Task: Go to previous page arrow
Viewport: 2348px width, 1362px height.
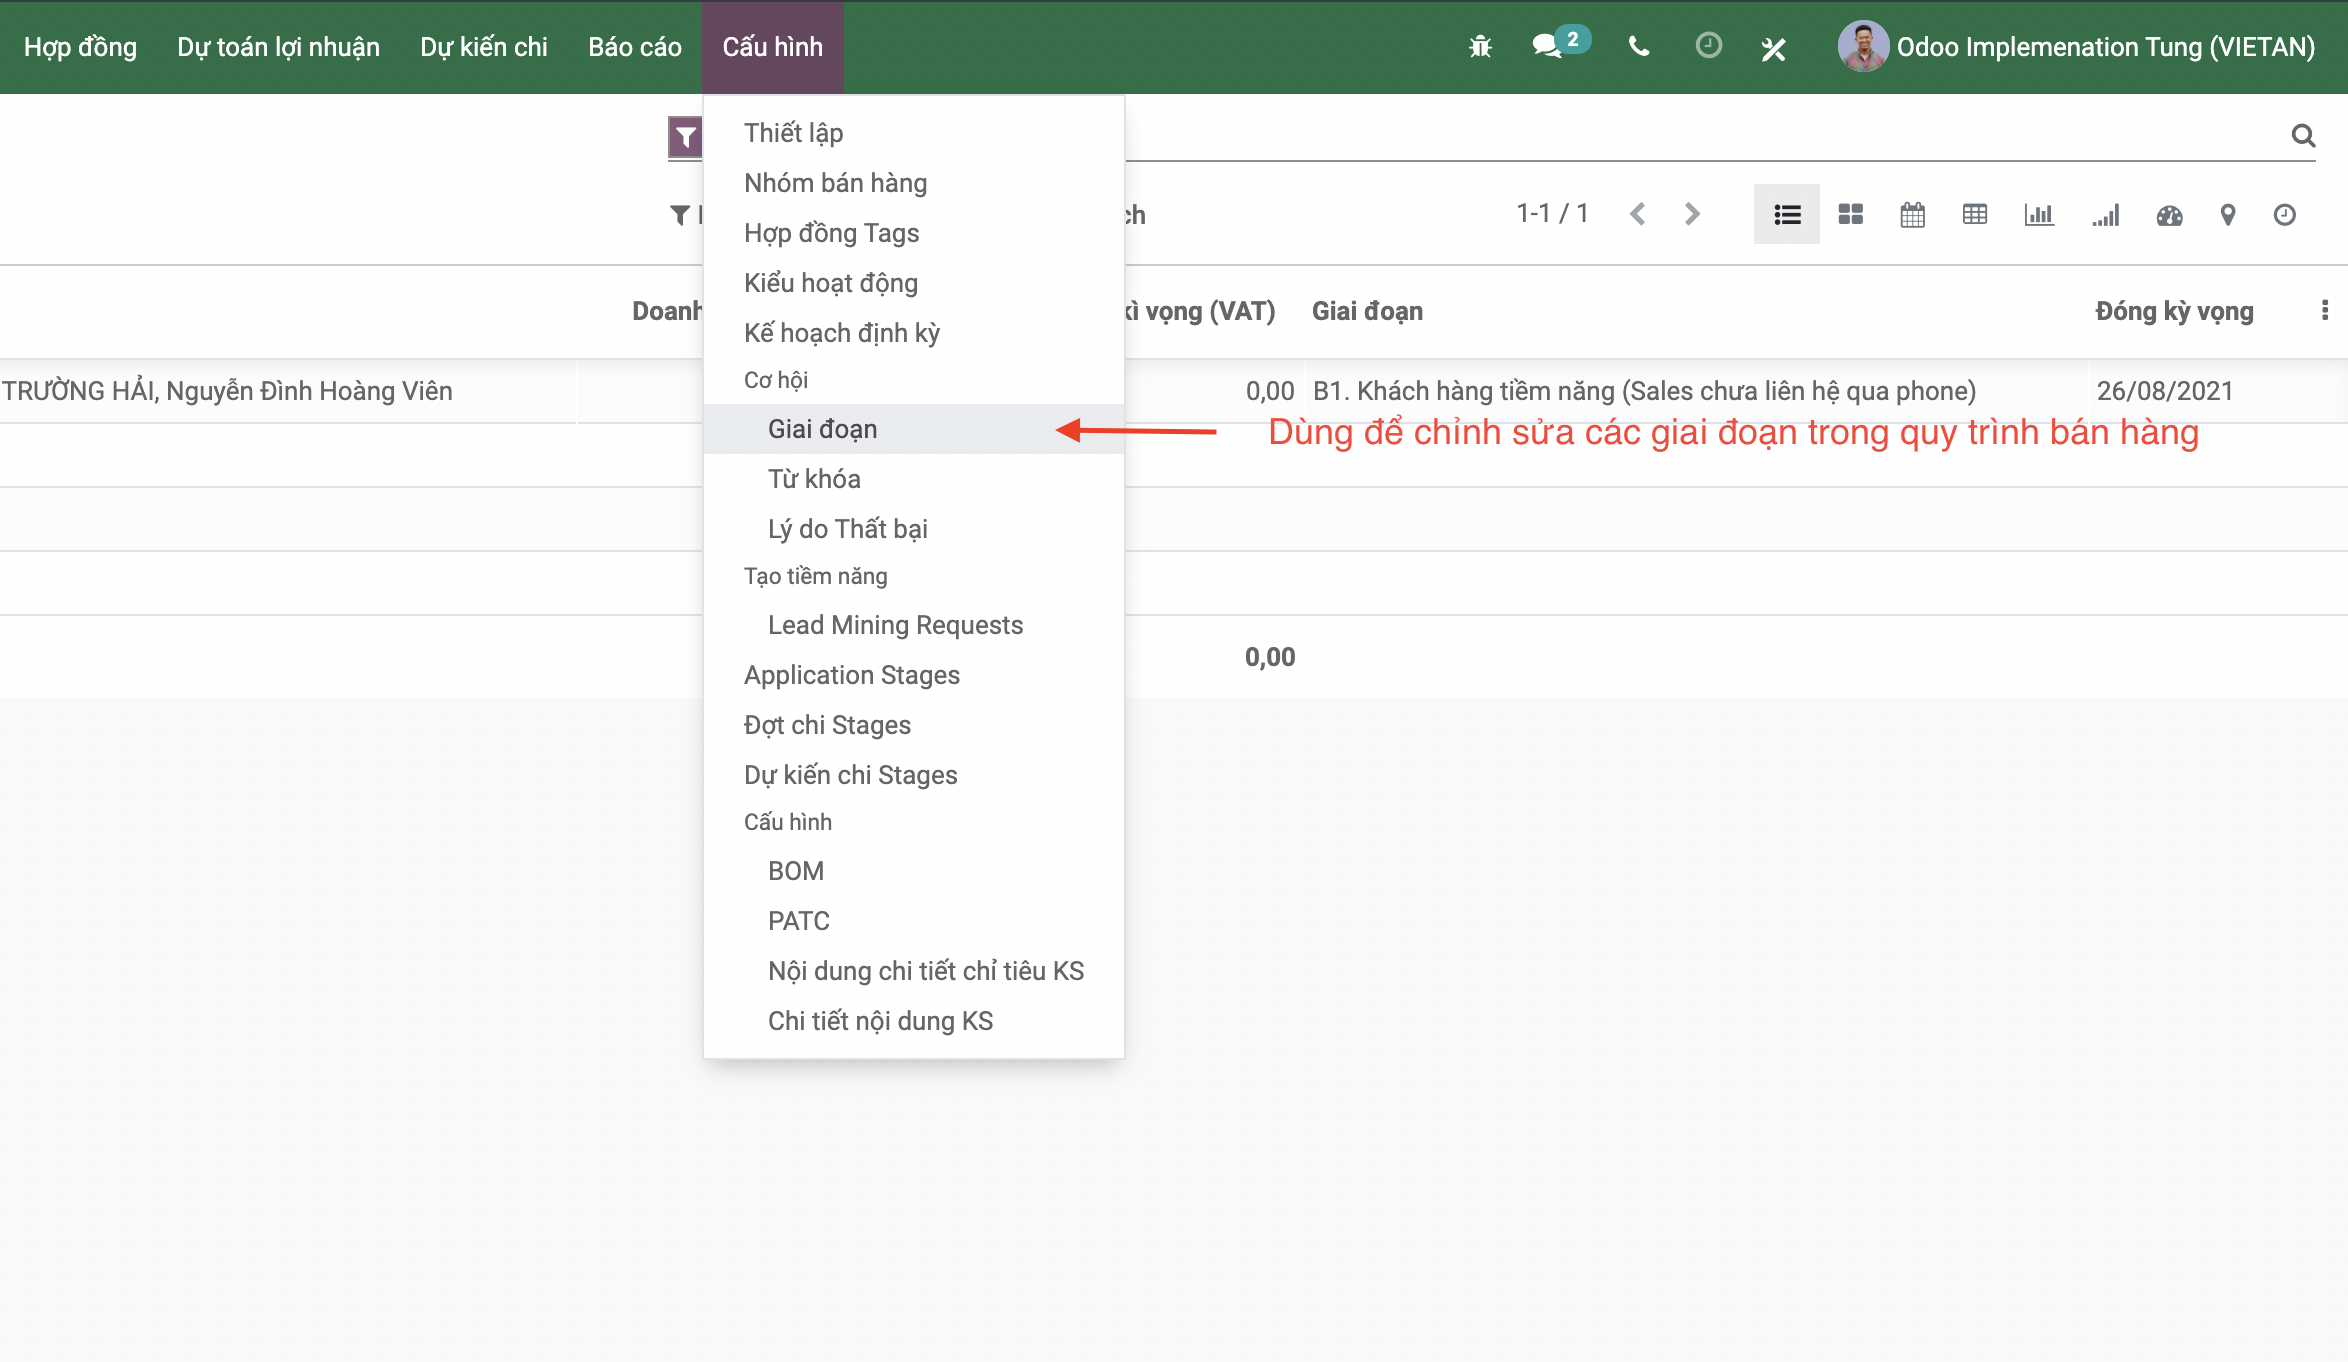Action: point(1637,214)
